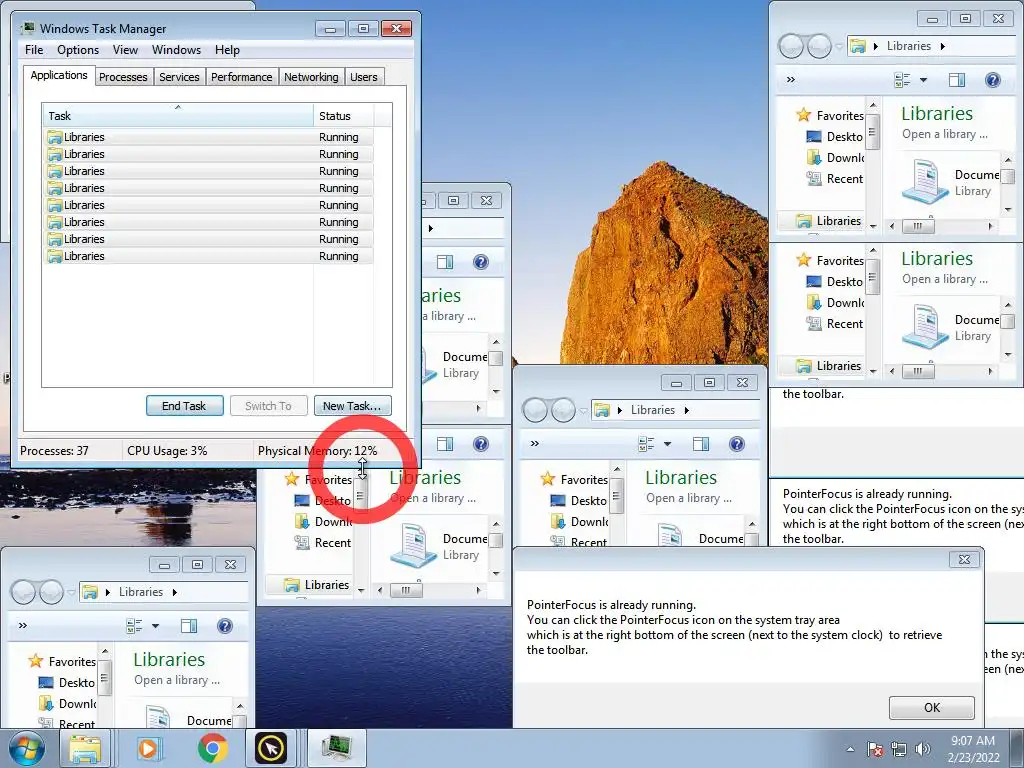Click Help icon in bottom-left Libraries window
The image size is (1024, 768).
[x=225, y=626]
